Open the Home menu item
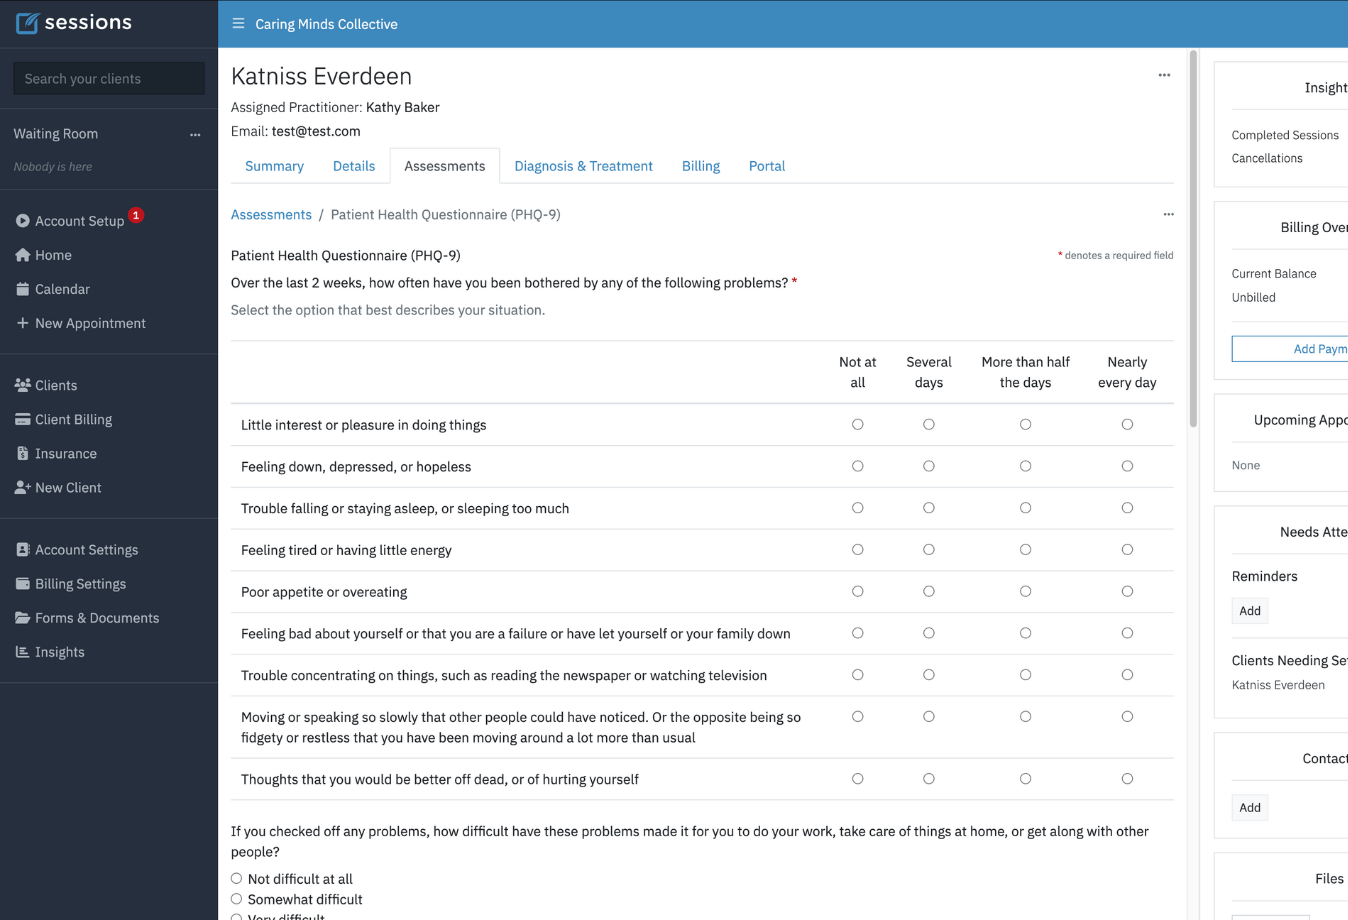1348x920 pixels. point(53,255)
